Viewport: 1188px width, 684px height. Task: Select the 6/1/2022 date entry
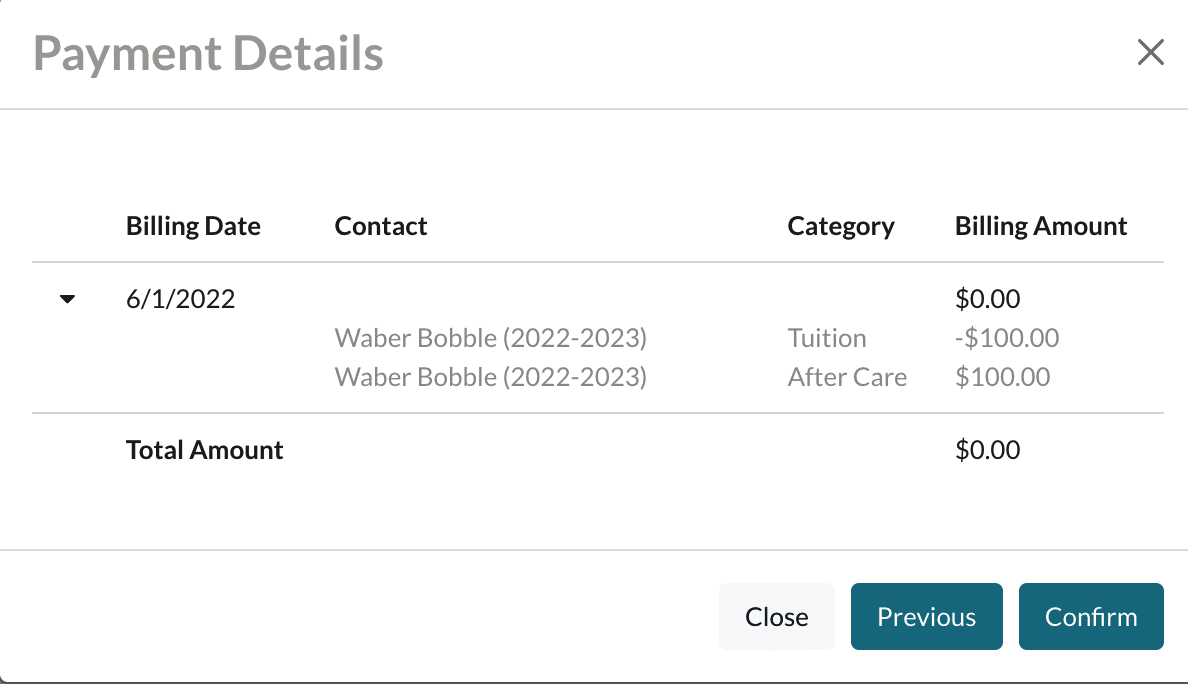(x=181, y=298)
